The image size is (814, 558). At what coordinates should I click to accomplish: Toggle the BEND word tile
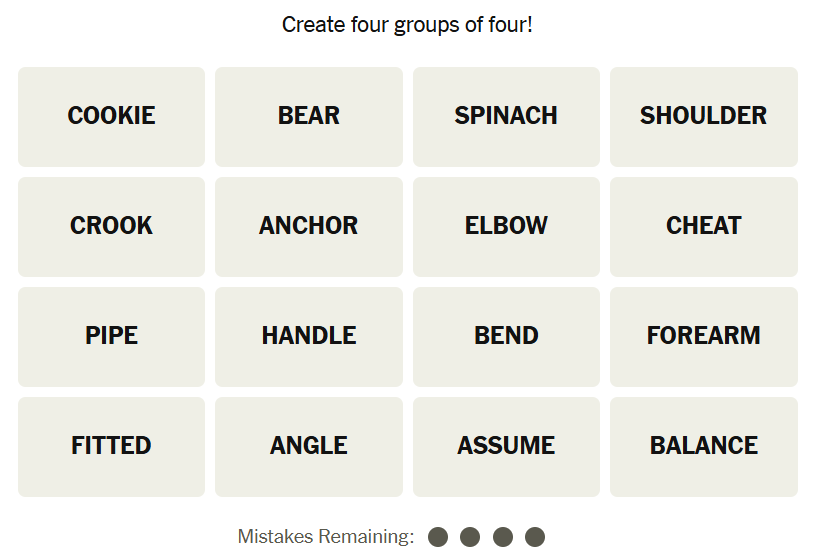point(506,336)
